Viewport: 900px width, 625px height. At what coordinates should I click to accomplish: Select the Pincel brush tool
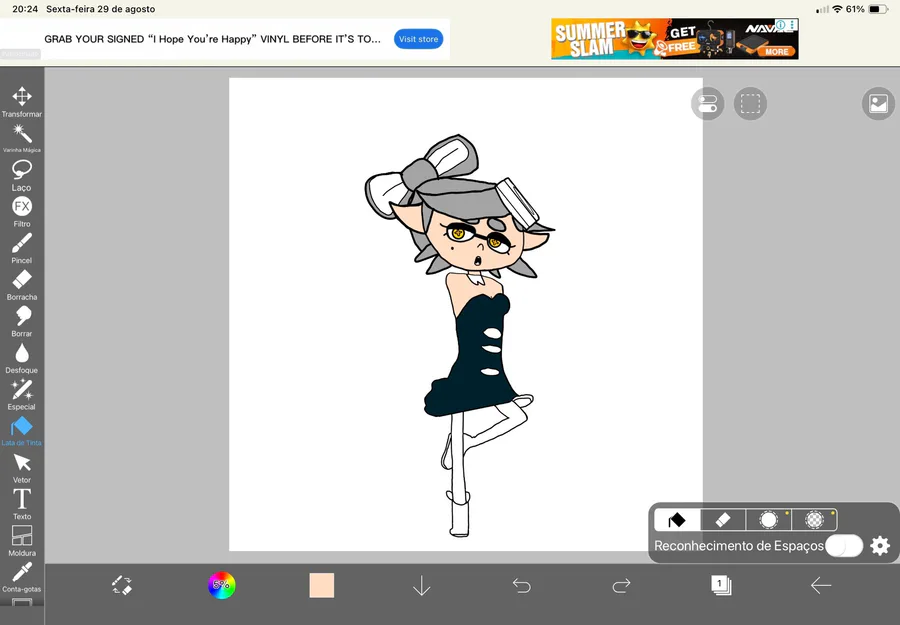pos(22,249)
